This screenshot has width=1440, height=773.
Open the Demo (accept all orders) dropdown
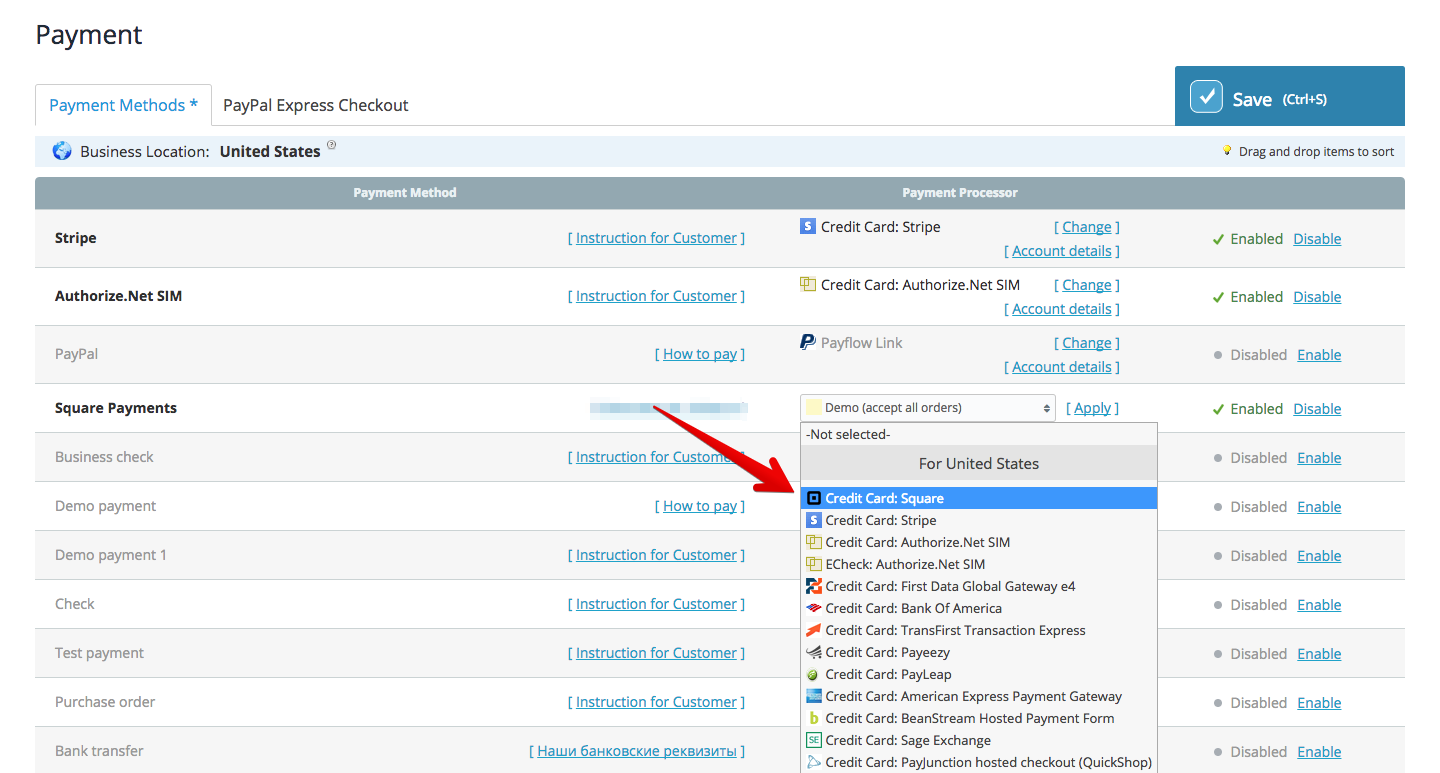927,408
